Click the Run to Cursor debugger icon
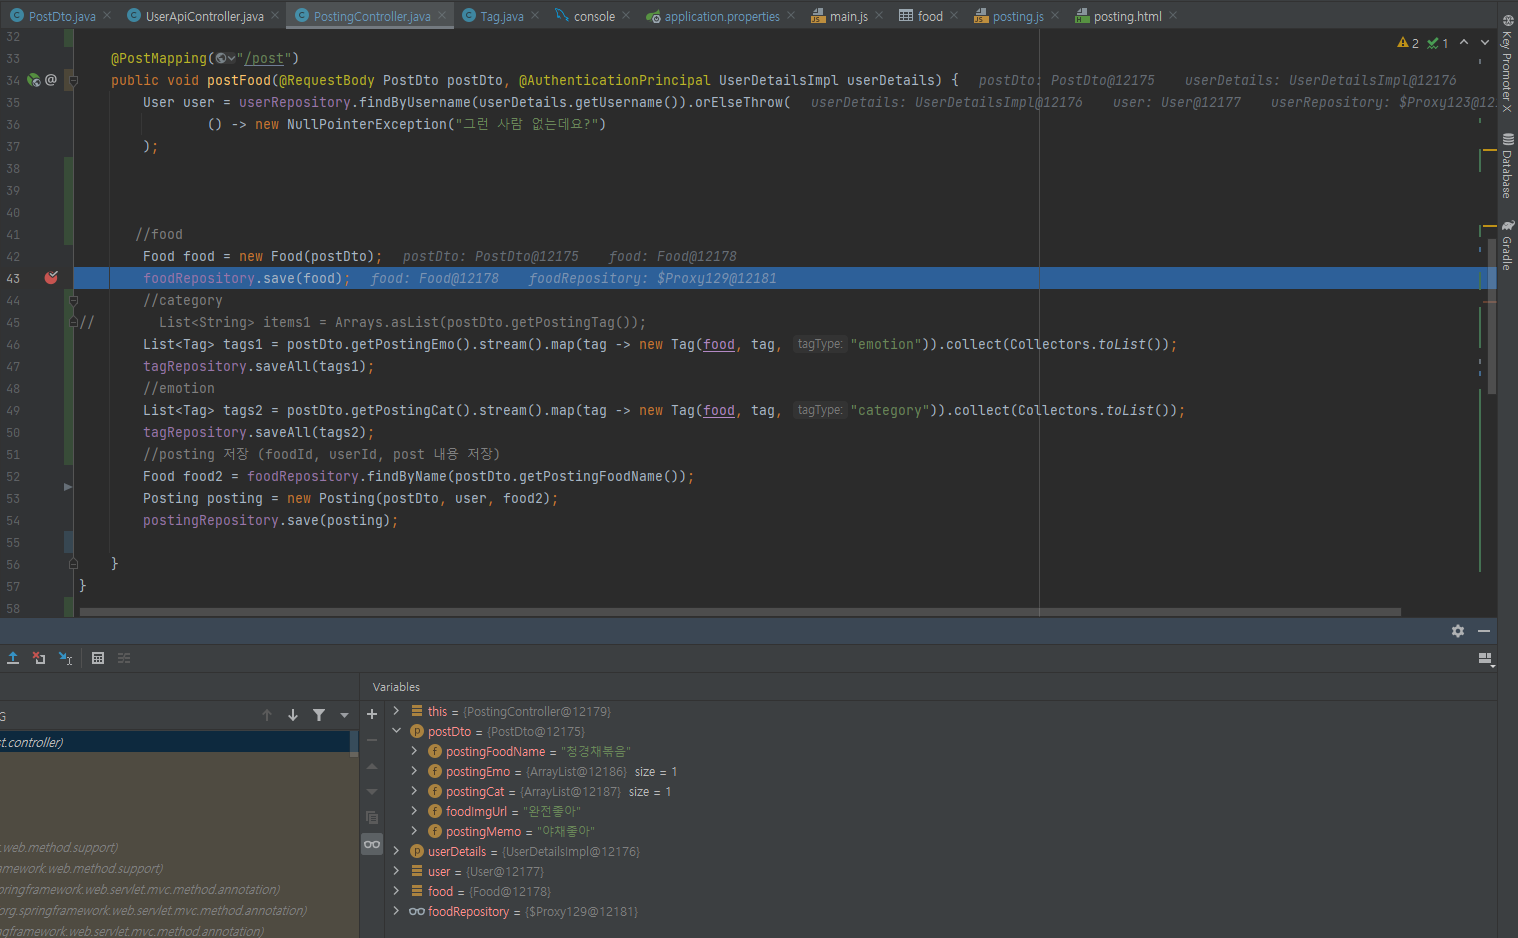Image resolution: width=1518 pixels, height=938 pixels. [65, 658]
